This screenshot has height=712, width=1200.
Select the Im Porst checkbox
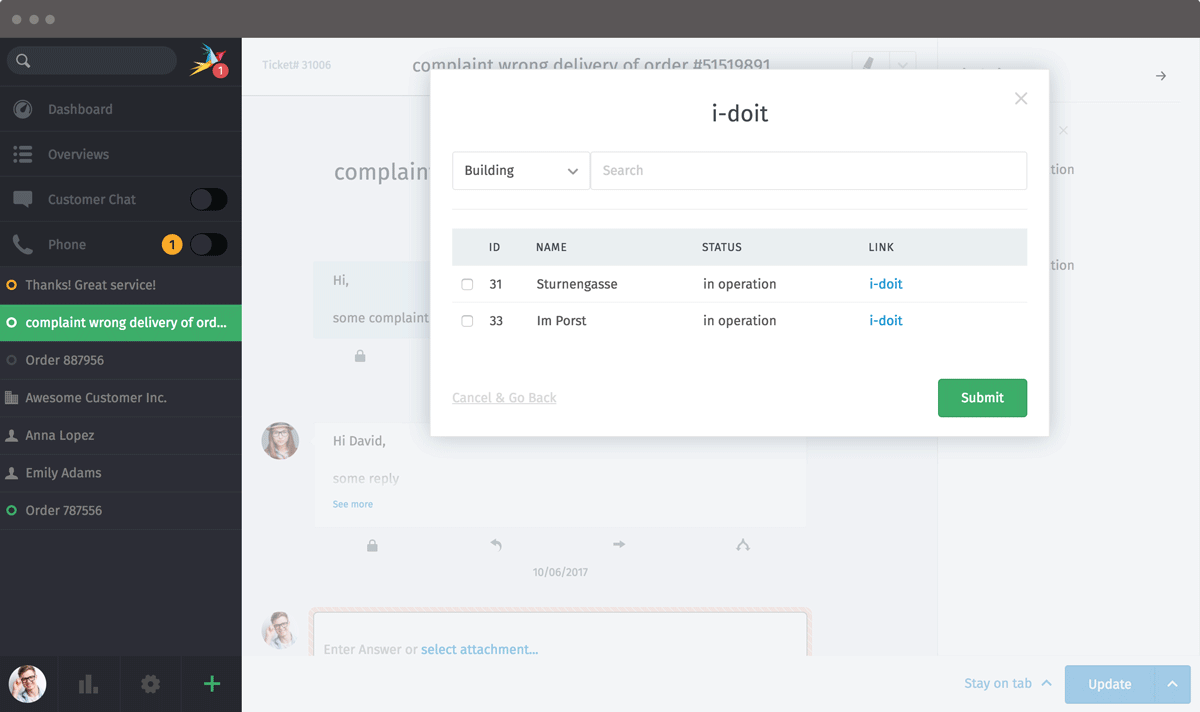pyautogui.click(x=467, y=321)
